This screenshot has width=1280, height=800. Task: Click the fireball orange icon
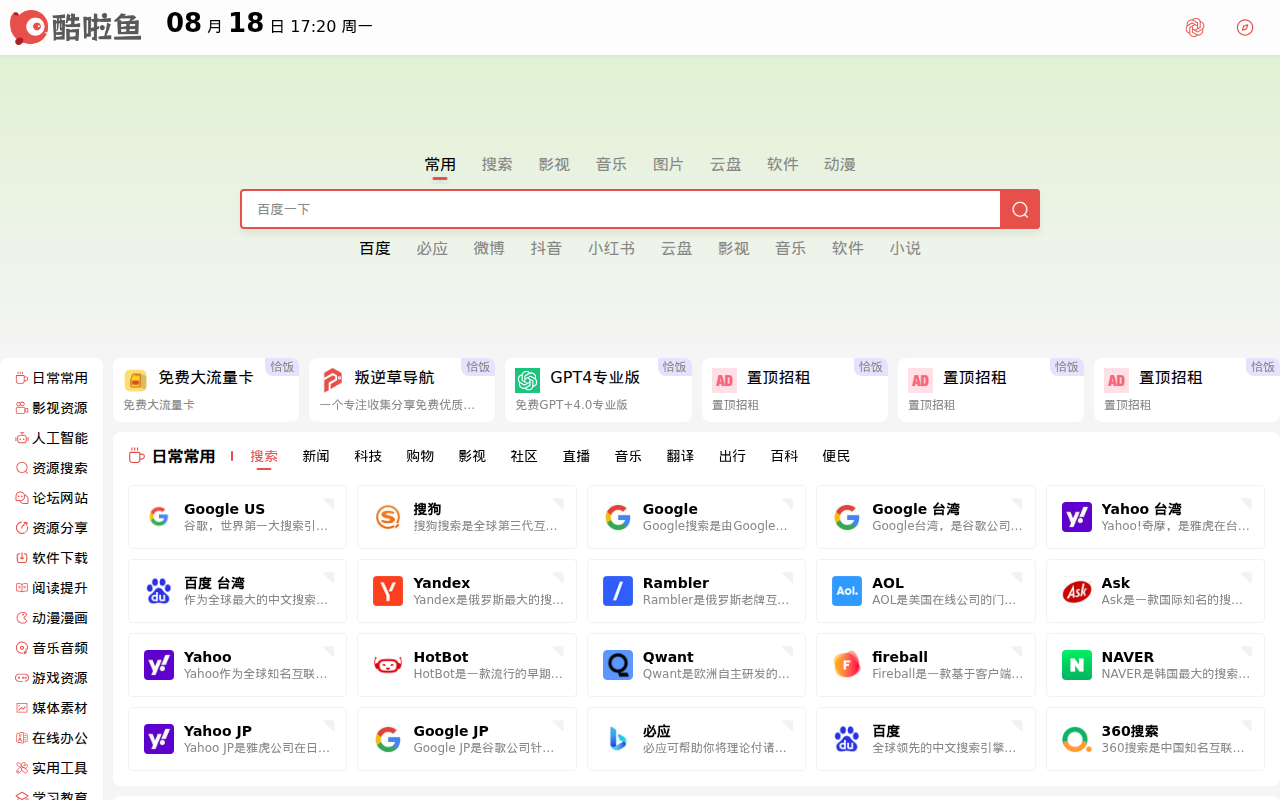[x=847, y=665]
